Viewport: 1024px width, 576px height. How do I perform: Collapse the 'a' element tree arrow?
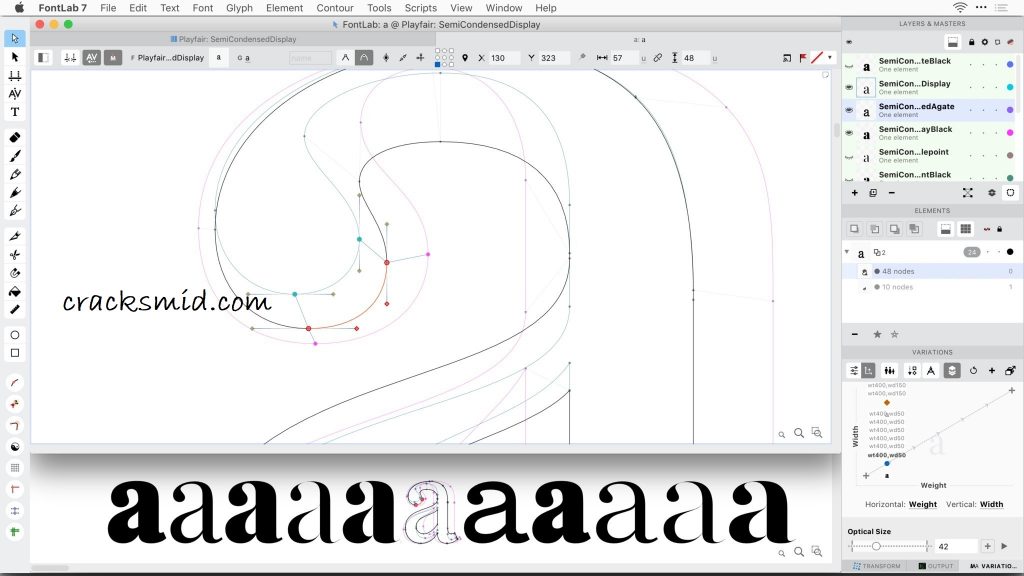(x=847, y=251)
